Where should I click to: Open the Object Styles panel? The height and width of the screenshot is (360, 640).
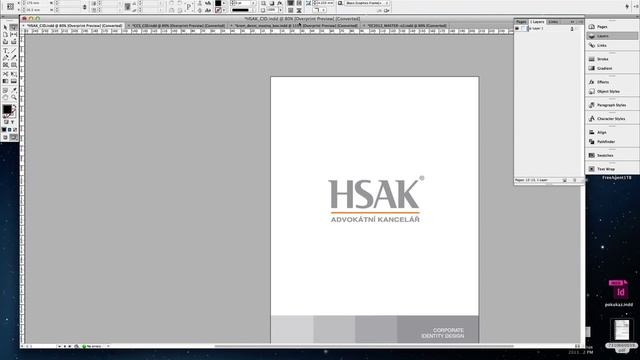coord(611,91)
